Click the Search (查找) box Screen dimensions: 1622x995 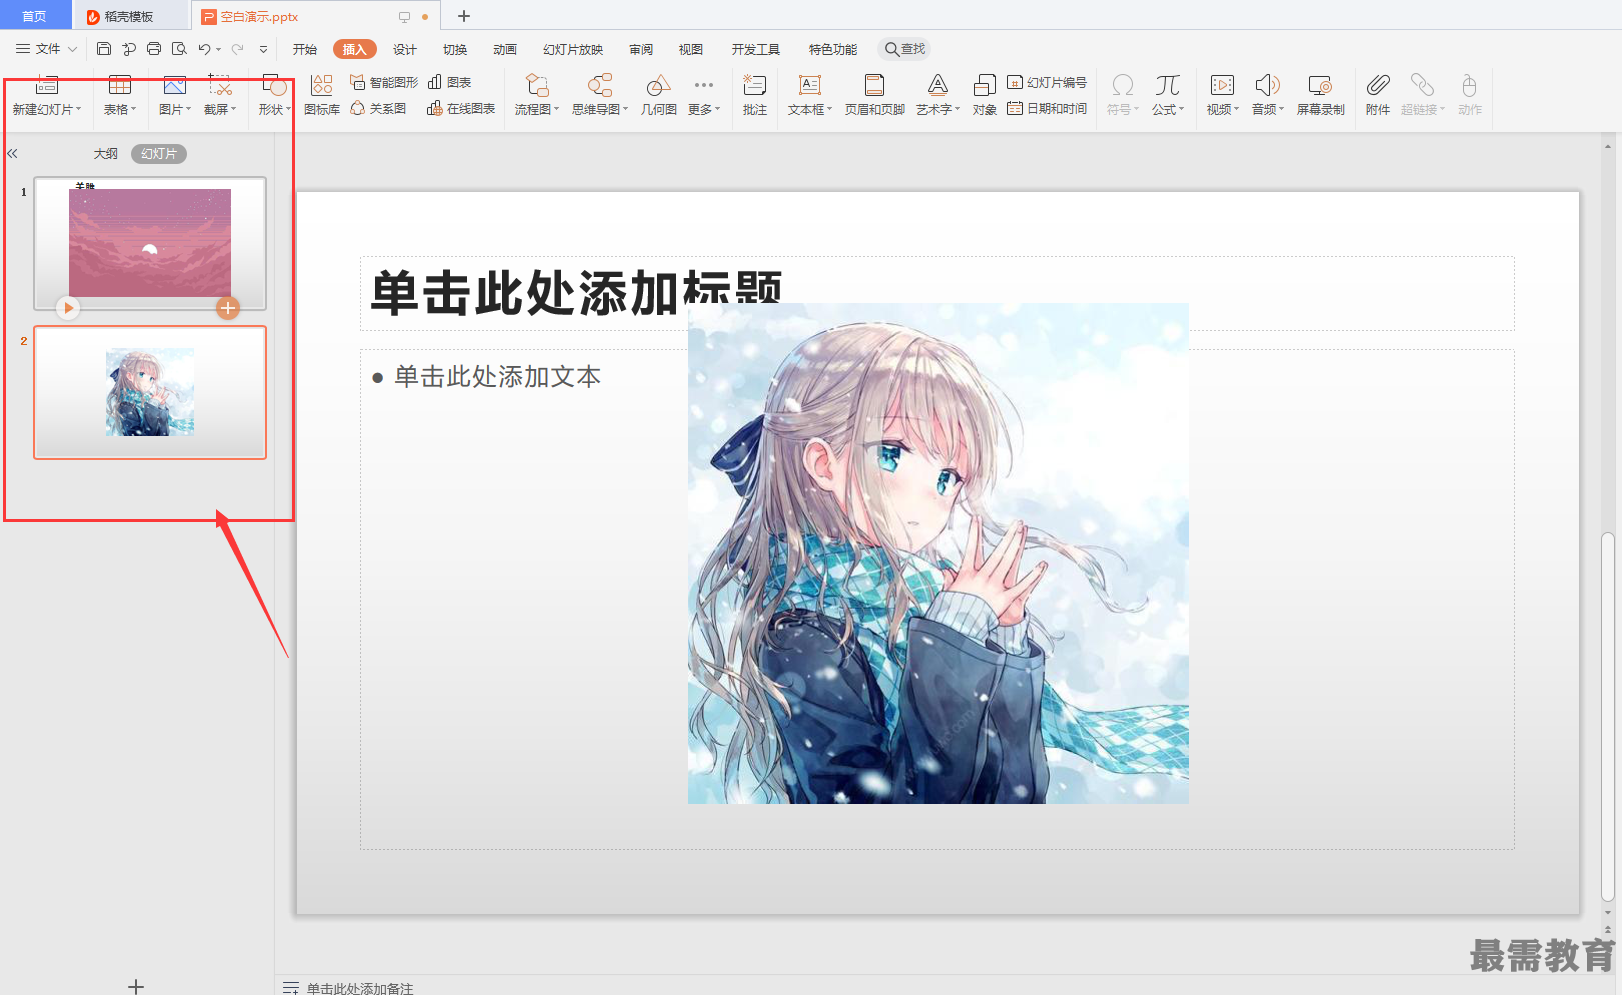pos(904,49)
